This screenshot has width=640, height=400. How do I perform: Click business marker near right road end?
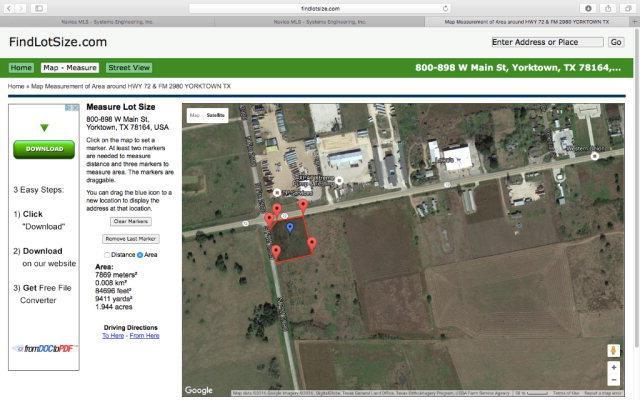tap(595, 156)
